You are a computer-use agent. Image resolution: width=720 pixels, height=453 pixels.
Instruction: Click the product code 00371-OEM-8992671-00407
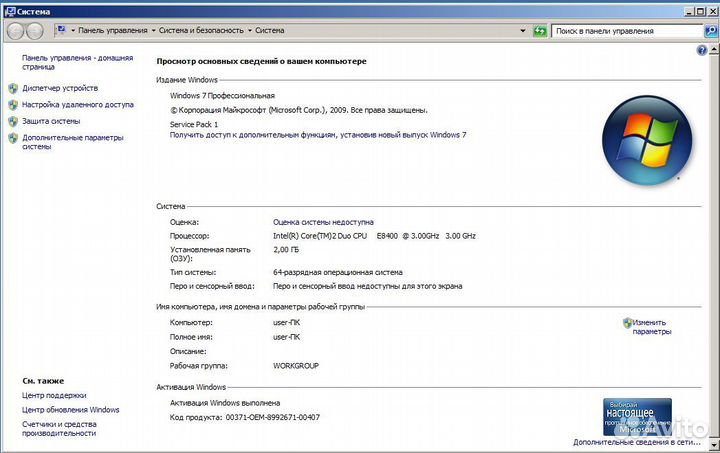coord(273,417)
